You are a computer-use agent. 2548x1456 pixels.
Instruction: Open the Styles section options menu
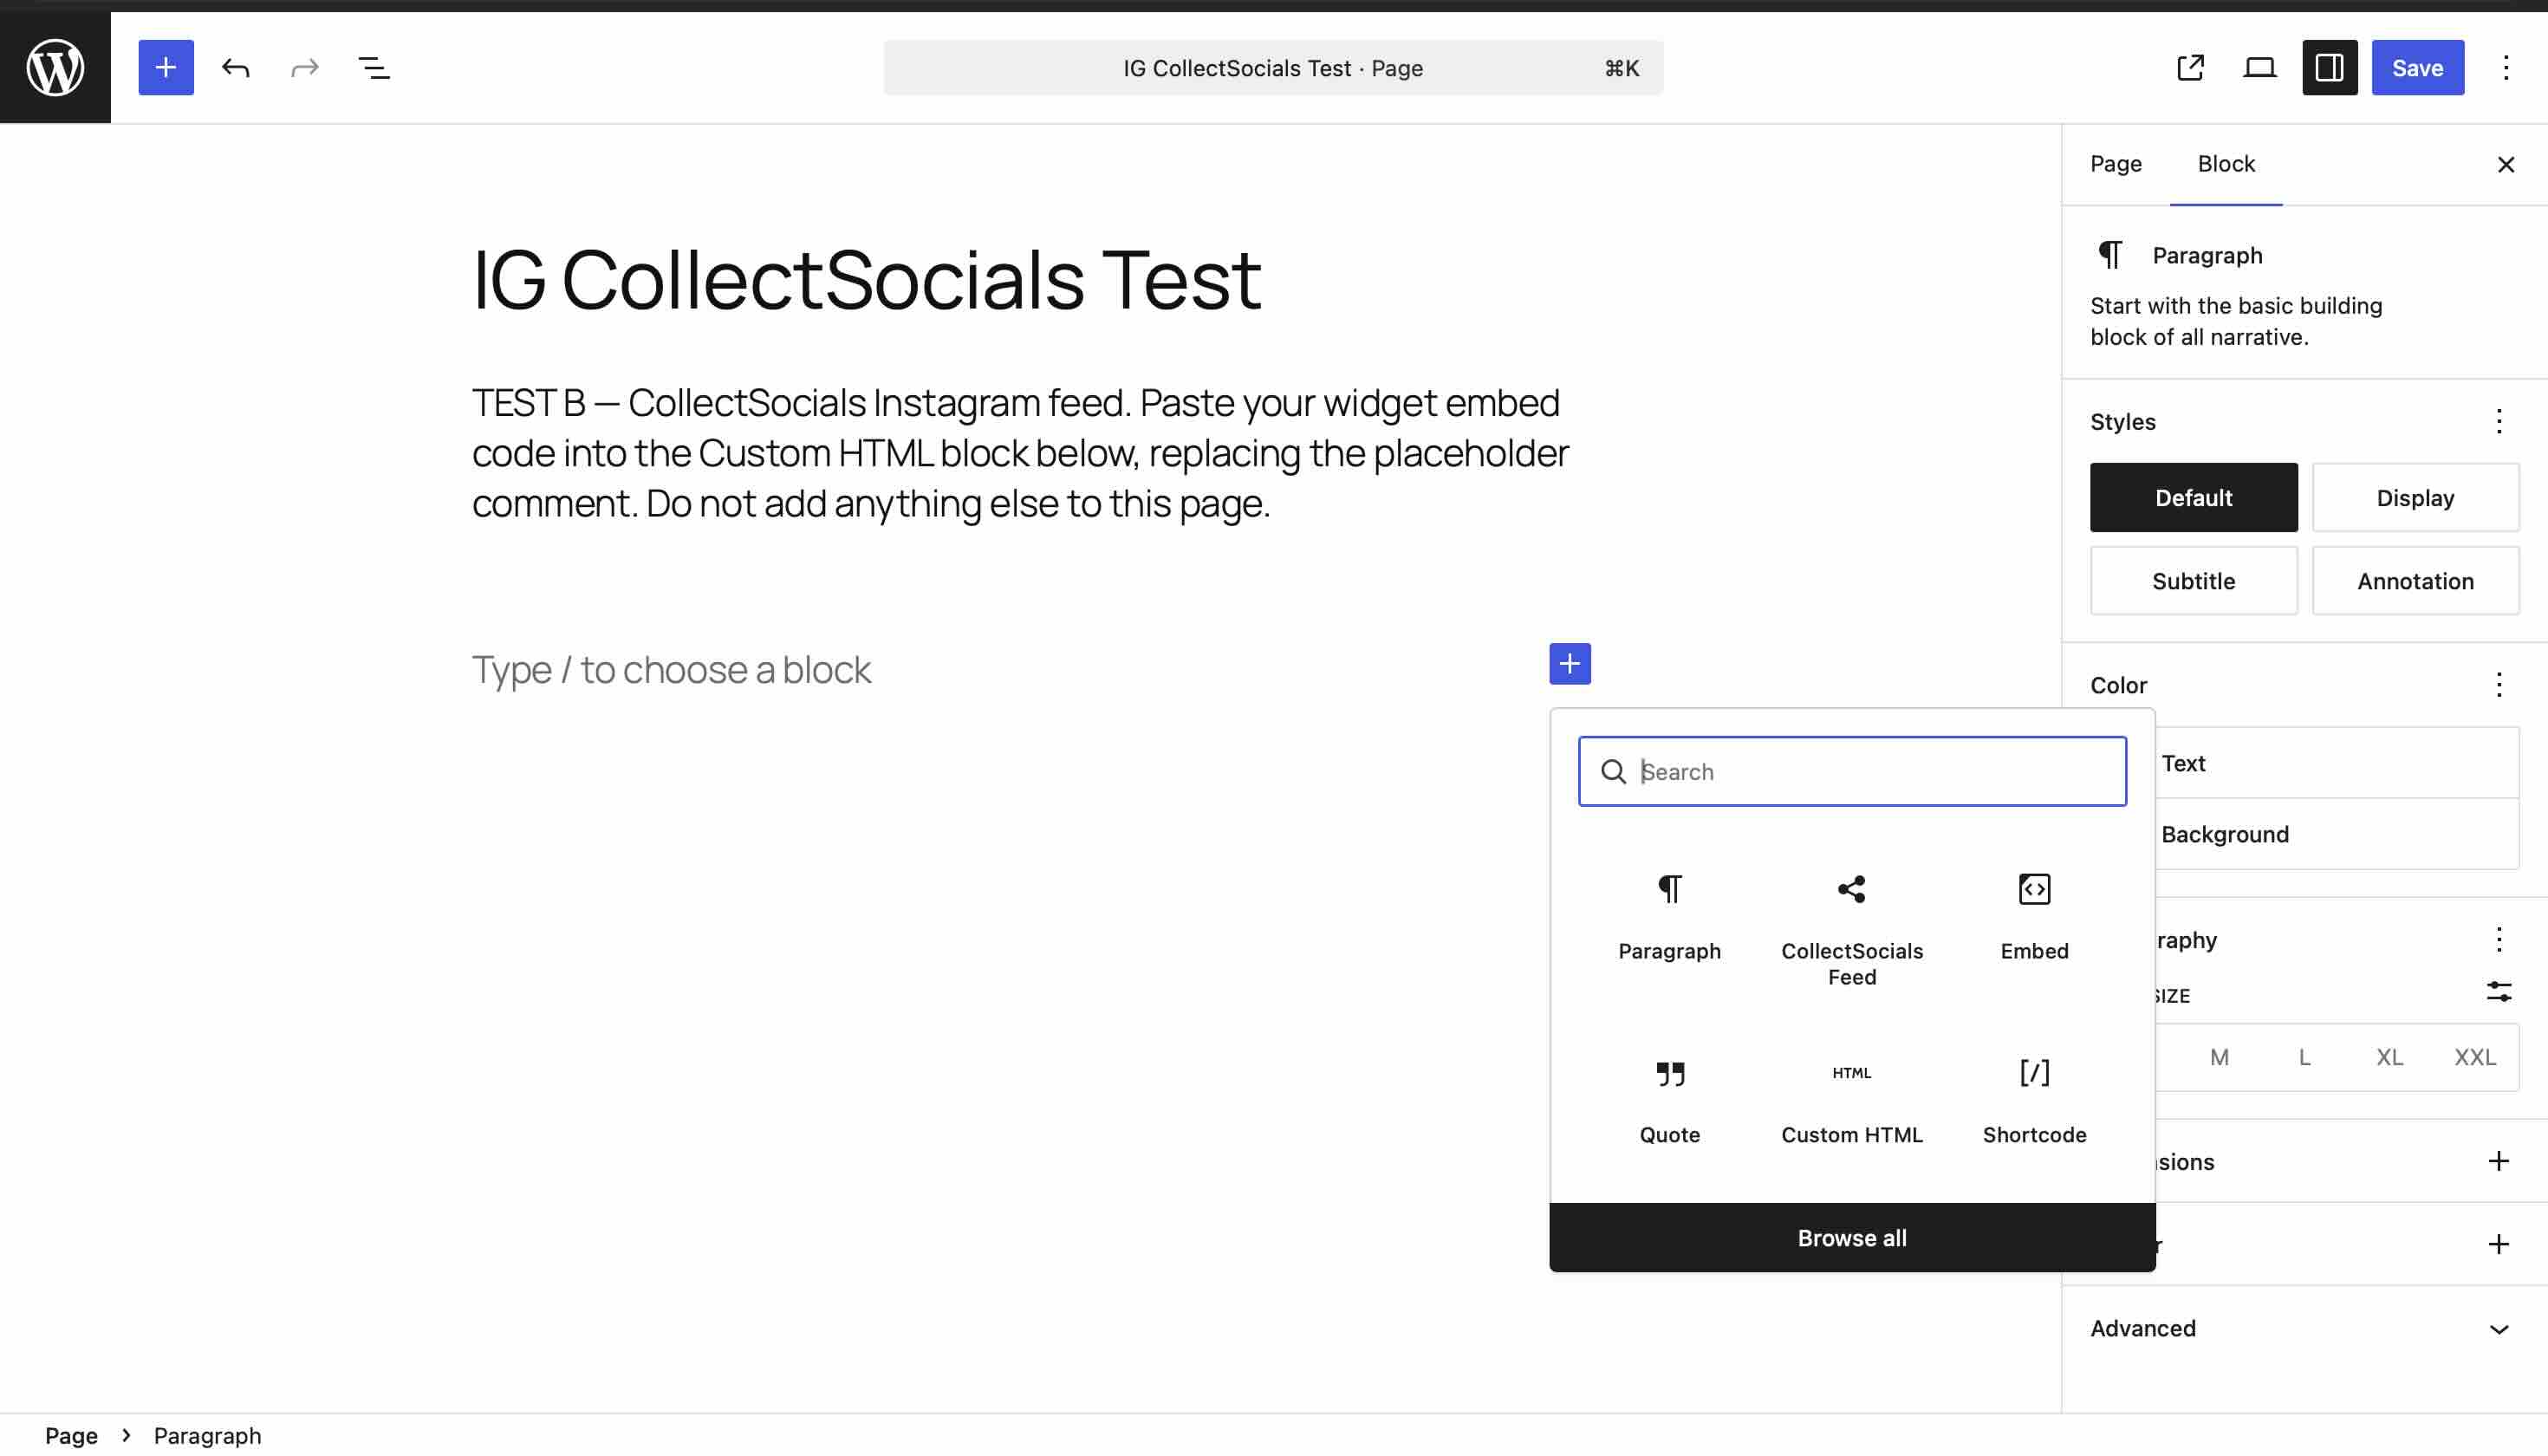click(x=2498, y=421)
